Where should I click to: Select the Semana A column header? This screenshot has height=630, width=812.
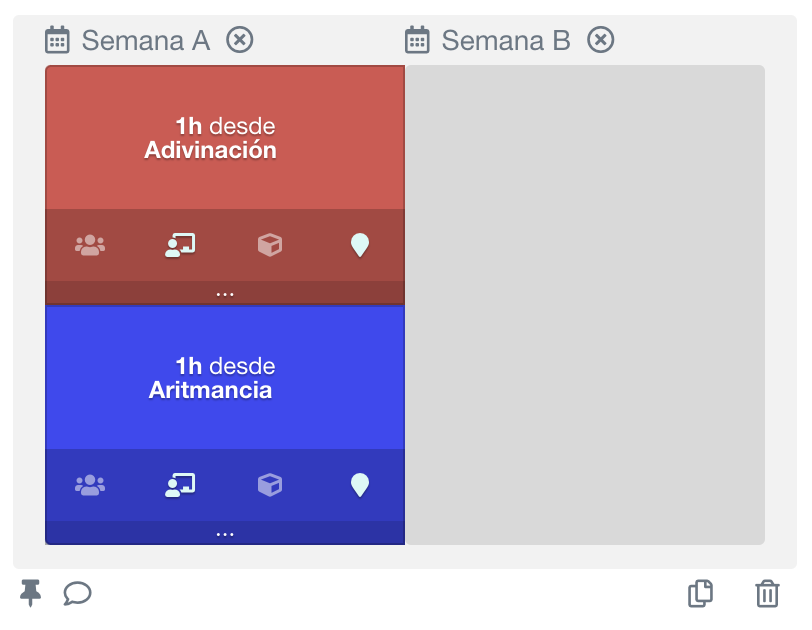pyautogui.click(x=146, y=40)
